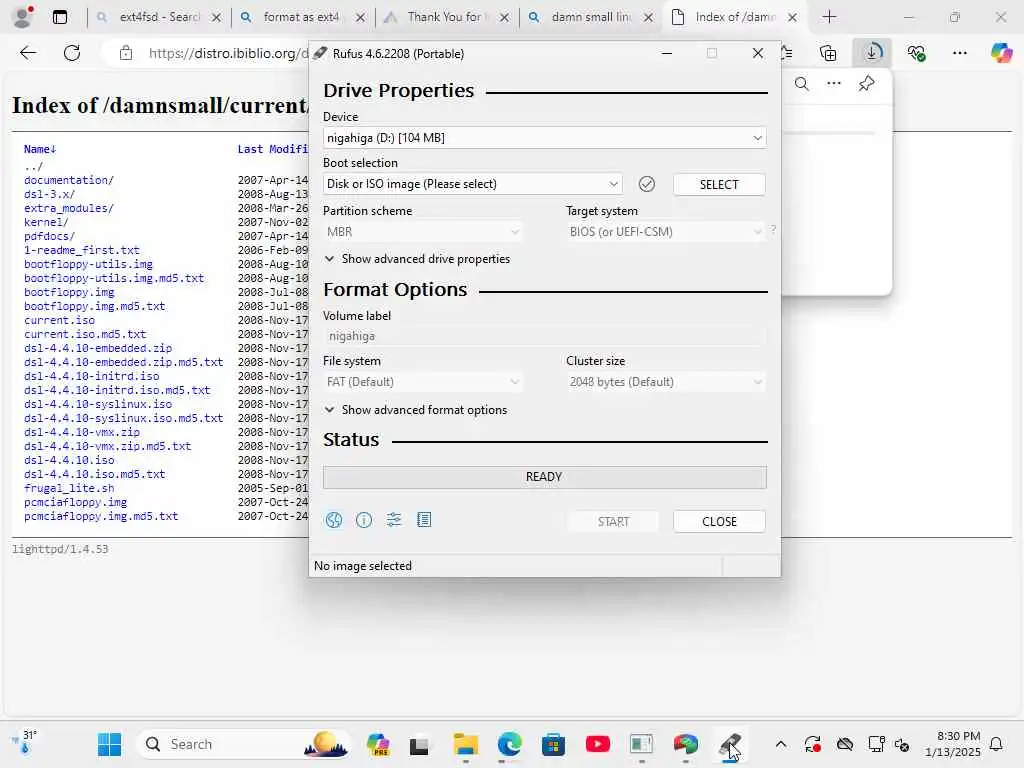
Task: Open Microsoft Store from the taskbar
Action: point(553,744)
